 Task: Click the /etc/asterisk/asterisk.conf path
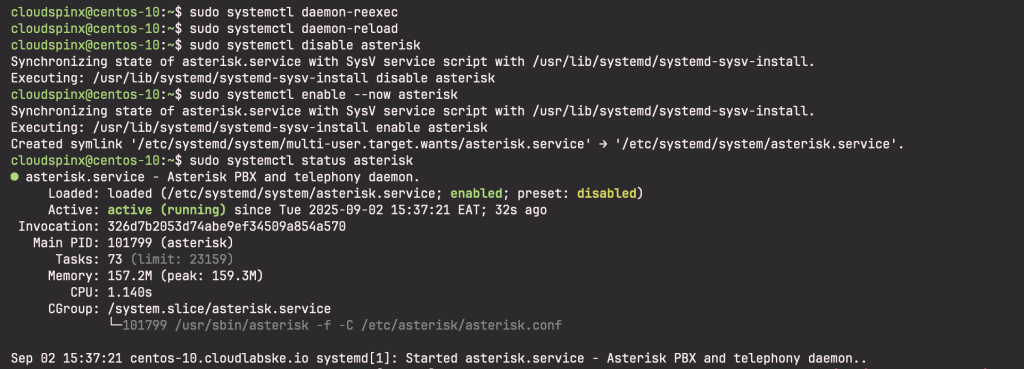461,325
